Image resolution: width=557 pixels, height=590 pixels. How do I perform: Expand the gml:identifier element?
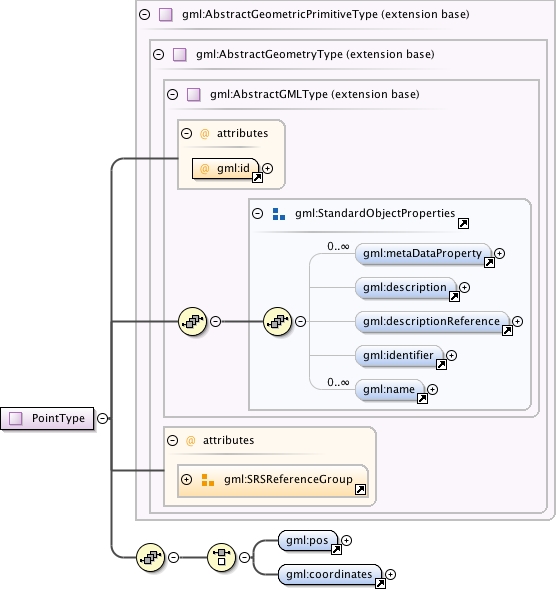(451, 355)
